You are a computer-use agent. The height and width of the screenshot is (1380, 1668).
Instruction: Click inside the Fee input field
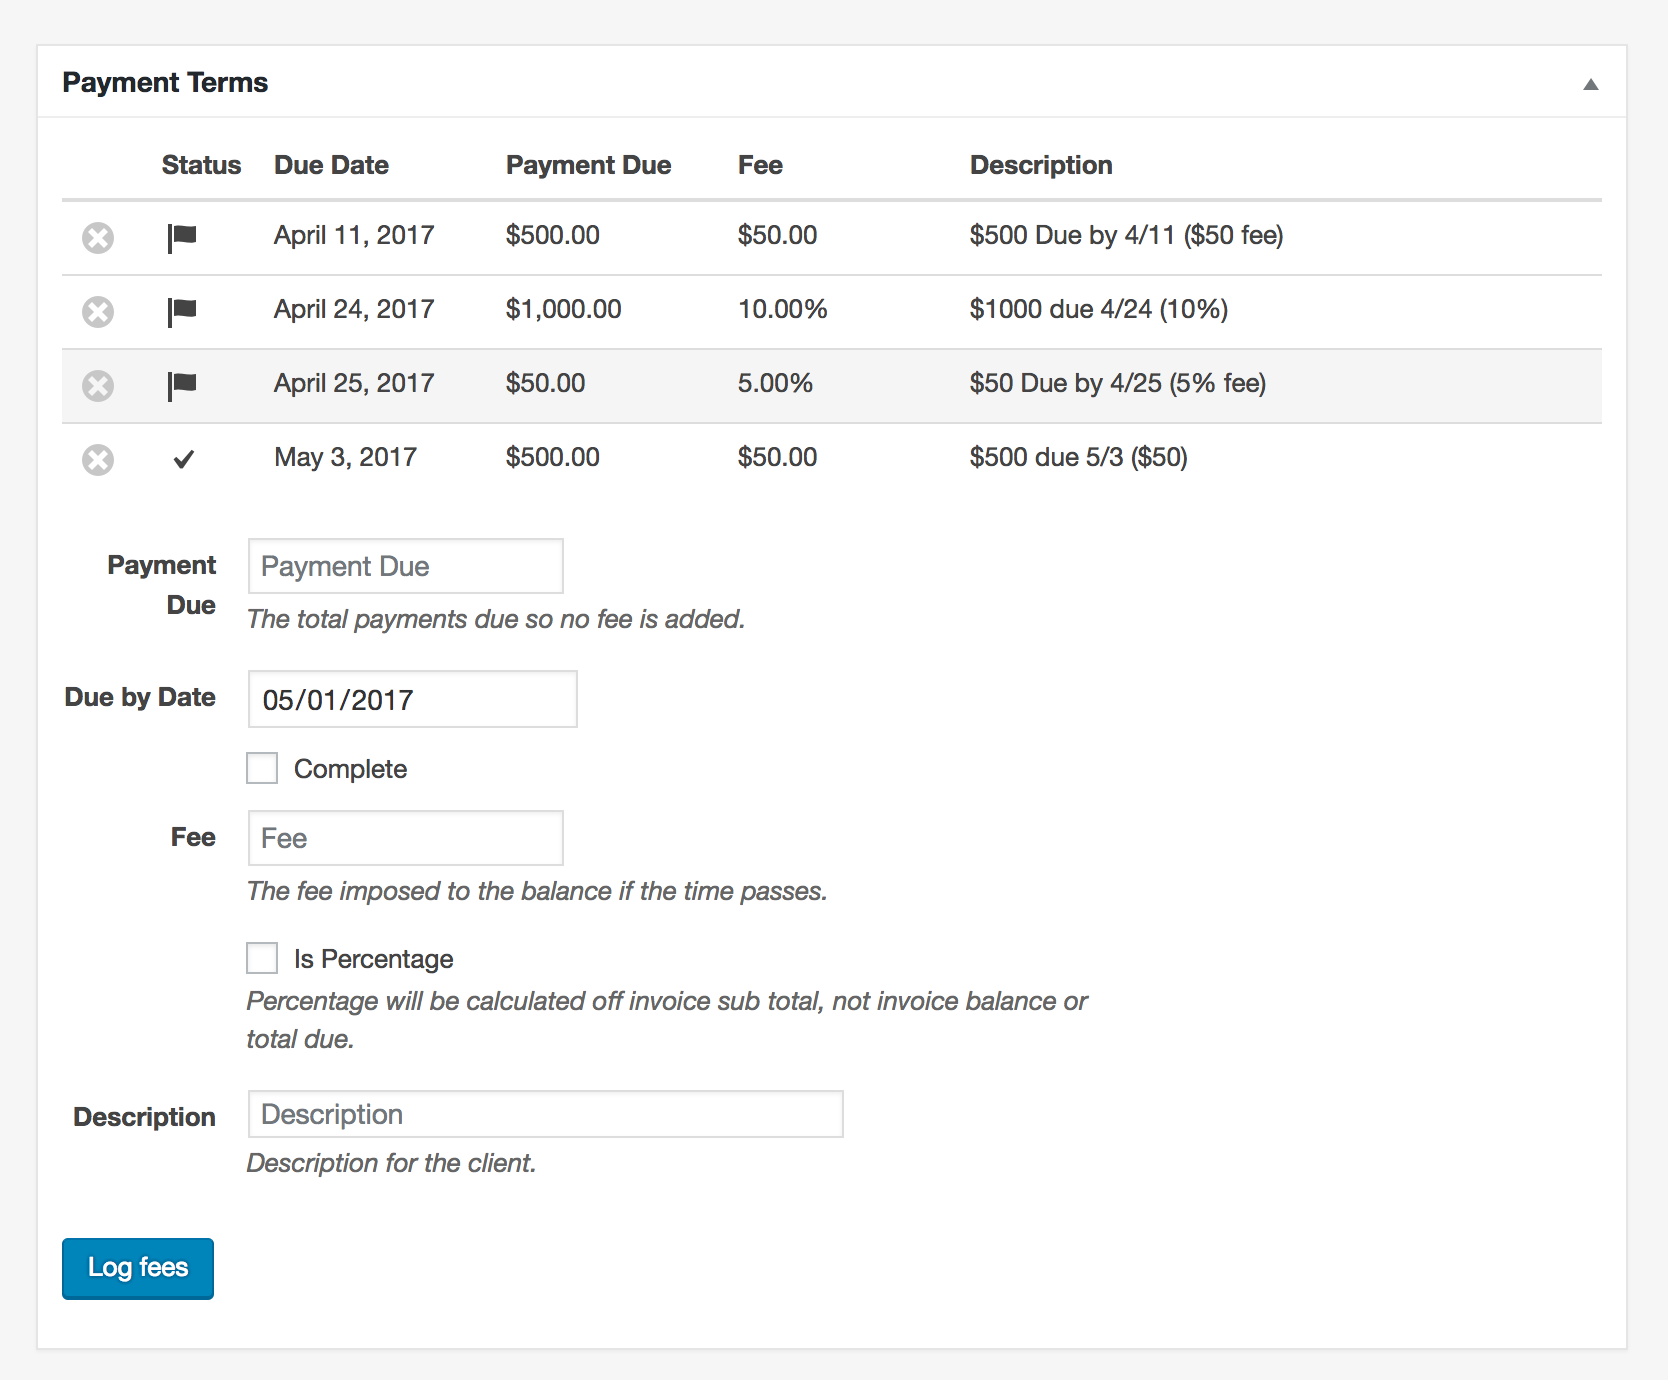click(x=405, y=838)
